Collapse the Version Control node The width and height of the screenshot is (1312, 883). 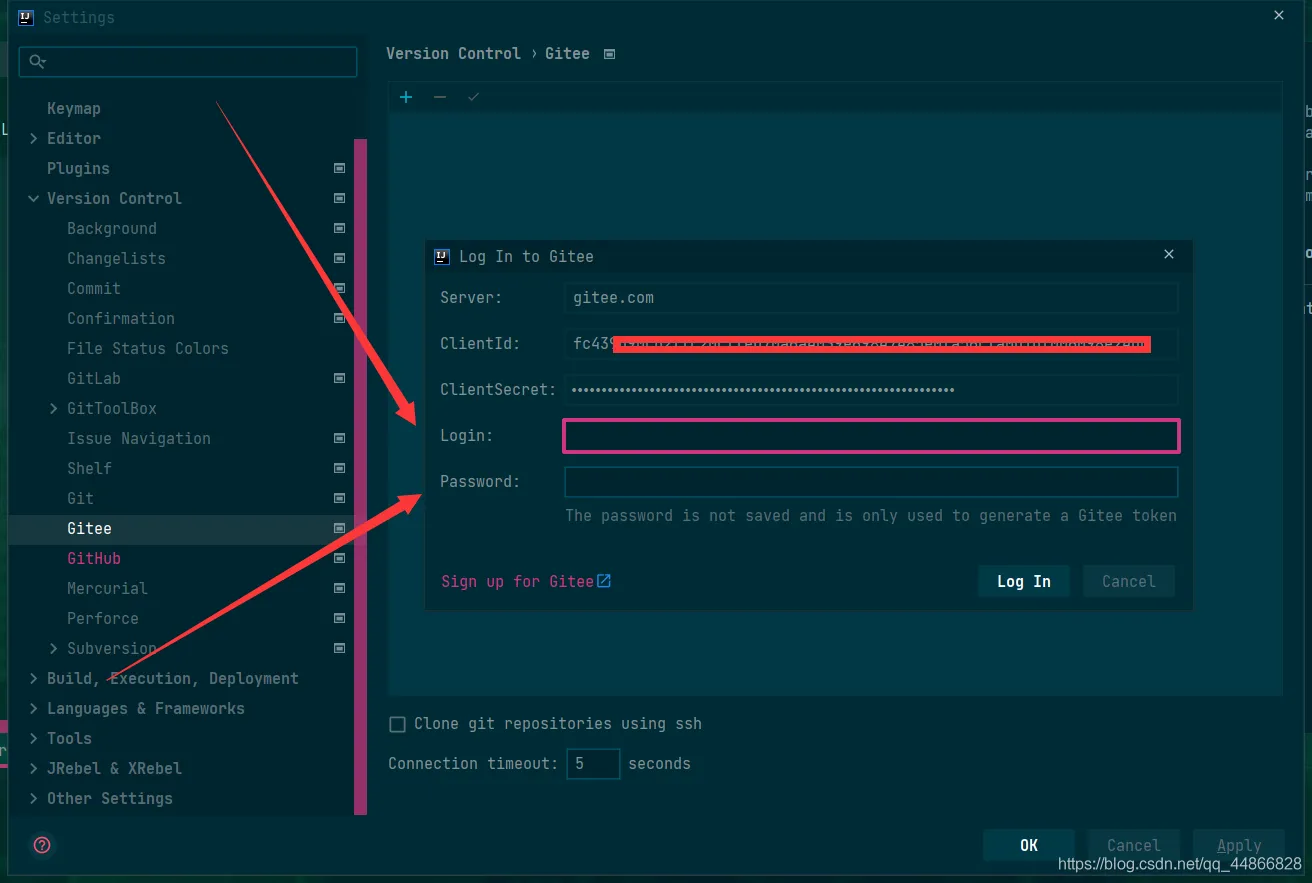(34, 198)
